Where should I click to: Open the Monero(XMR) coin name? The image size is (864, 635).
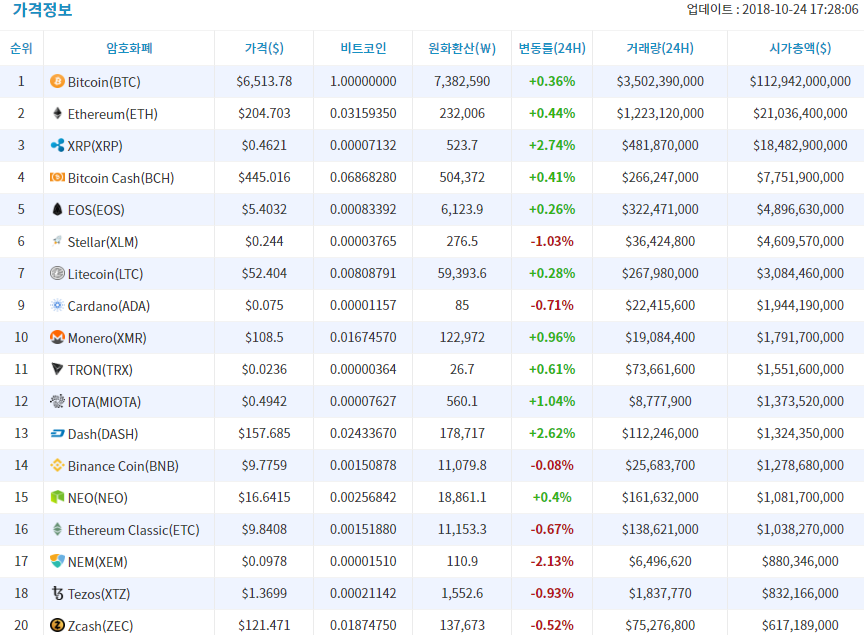[107, 338]
